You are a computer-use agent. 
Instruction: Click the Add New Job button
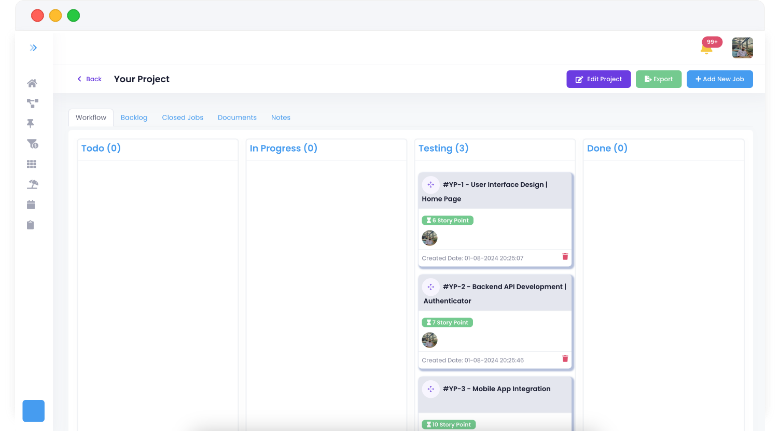(x=719, y=79)
